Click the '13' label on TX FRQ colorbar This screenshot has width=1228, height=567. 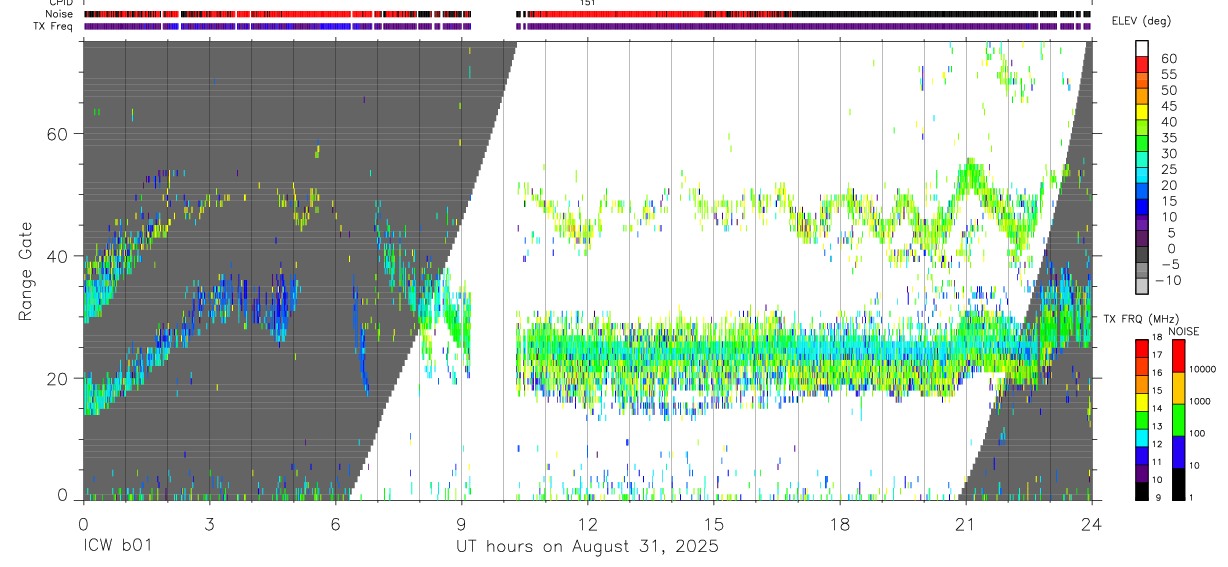(1158, 427)
